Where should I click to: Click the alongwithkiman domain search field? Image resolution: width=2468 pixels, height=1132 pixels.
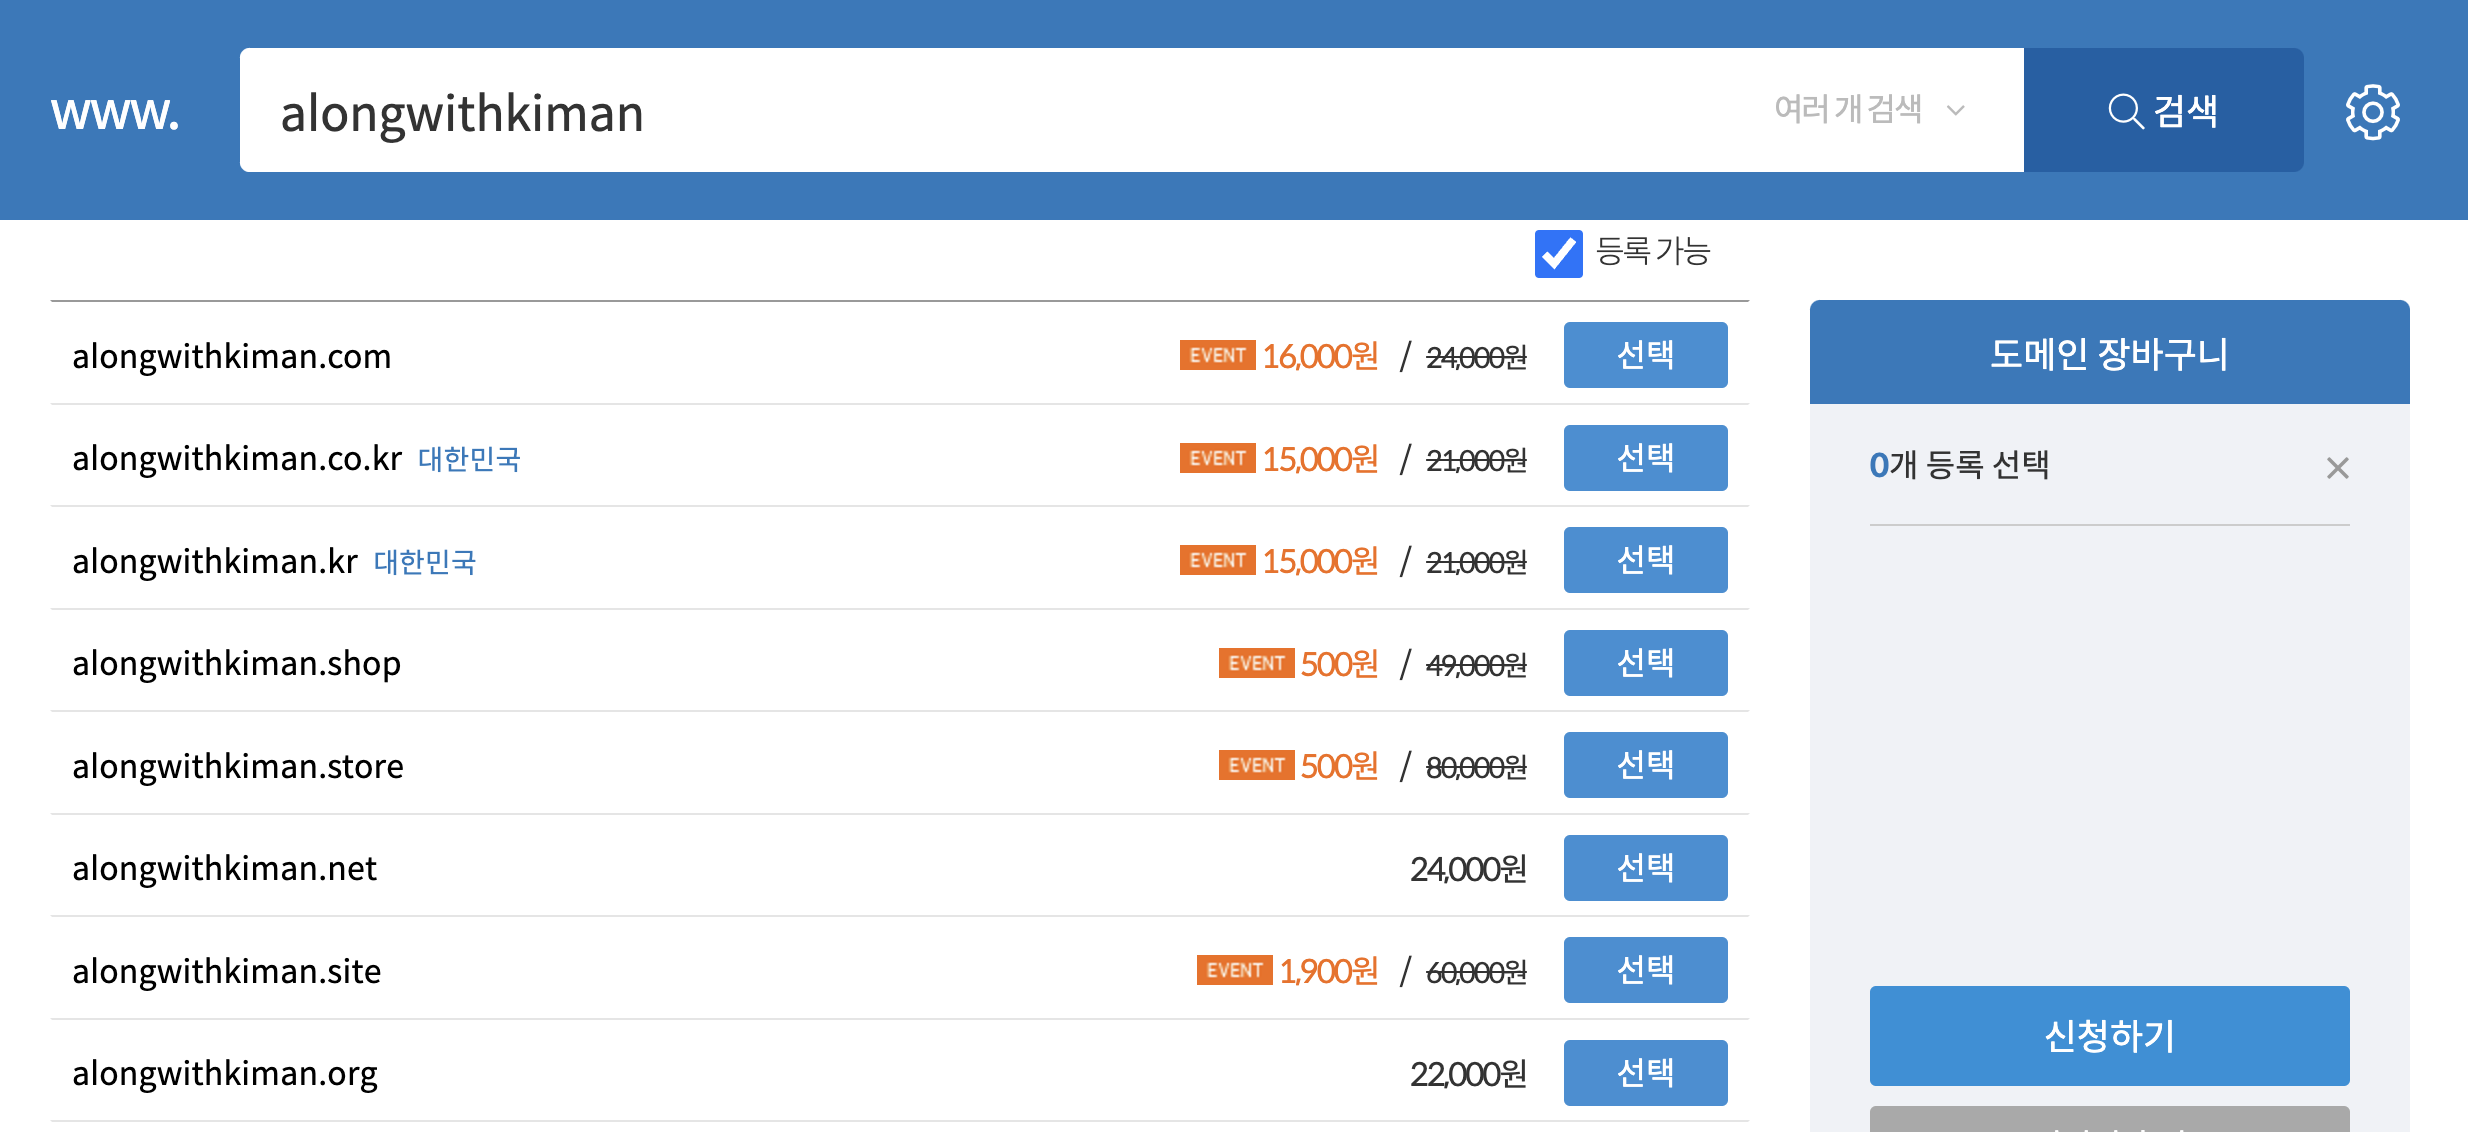(1000, 112)
